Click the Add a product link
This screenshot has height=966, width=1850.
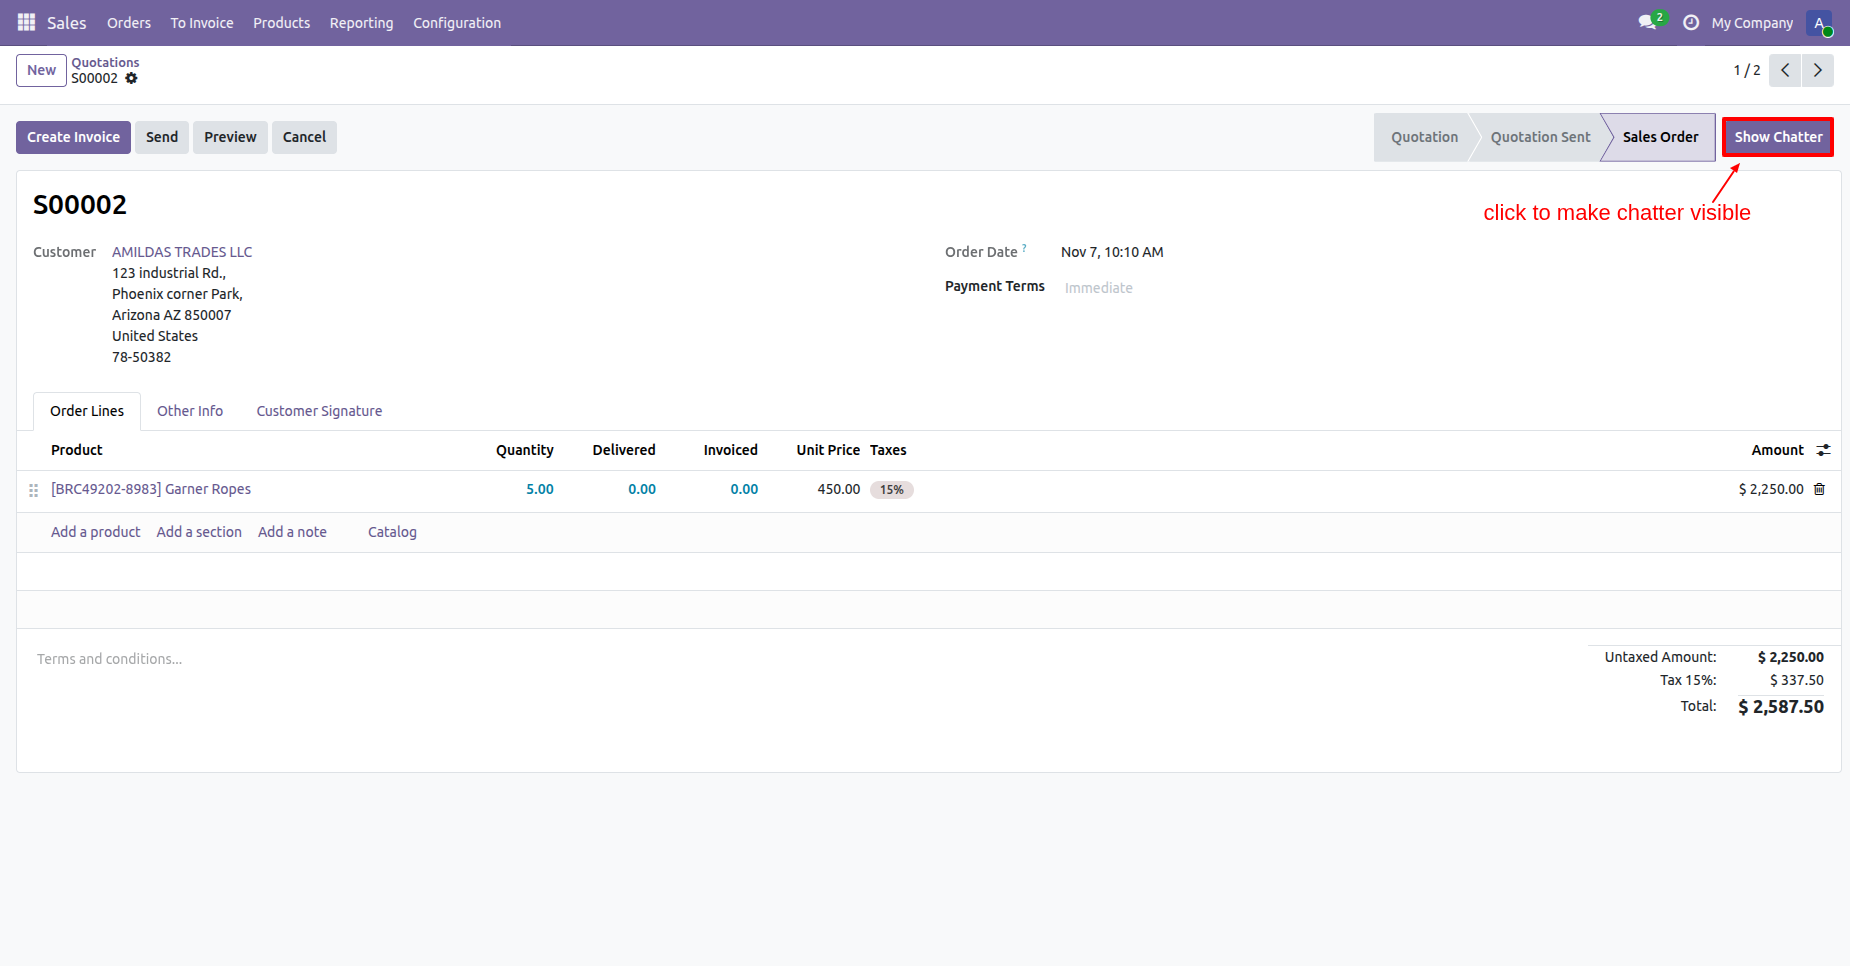pos(95,532)
